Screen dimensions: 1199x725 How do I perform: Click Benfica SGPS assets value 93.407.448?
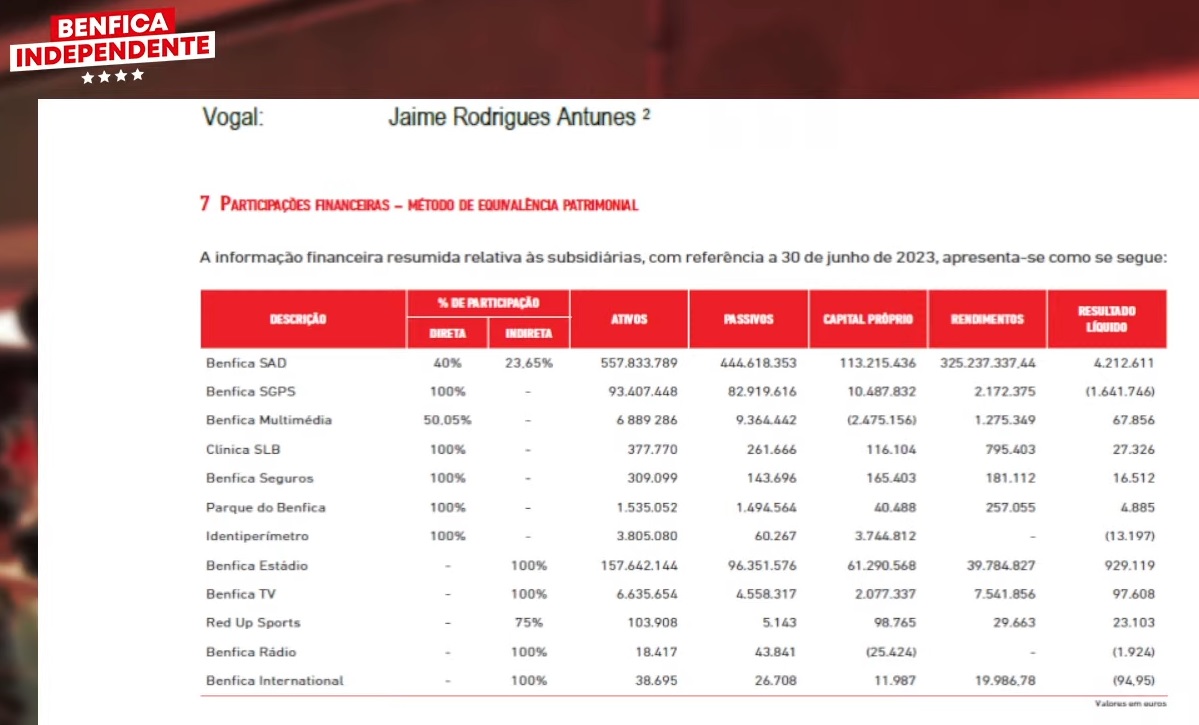pos(643,392)
